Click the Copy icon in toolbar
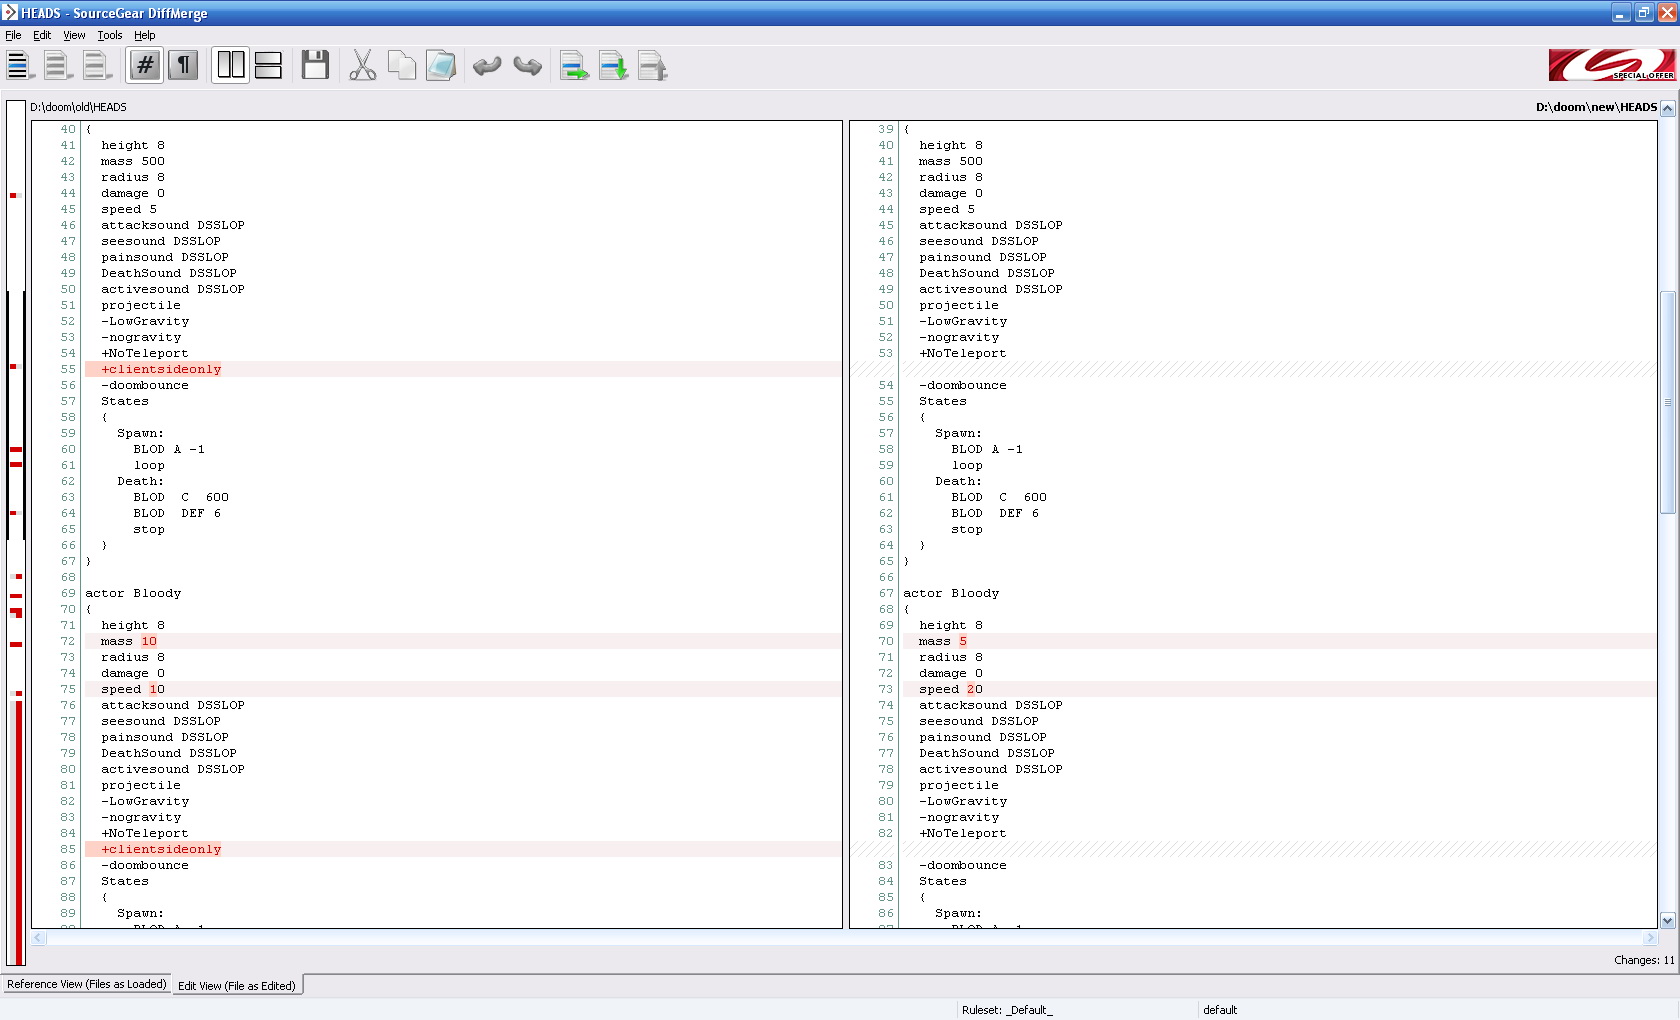The width and height of the screenshot is (1680, 1020). click(x=401, y=66)
